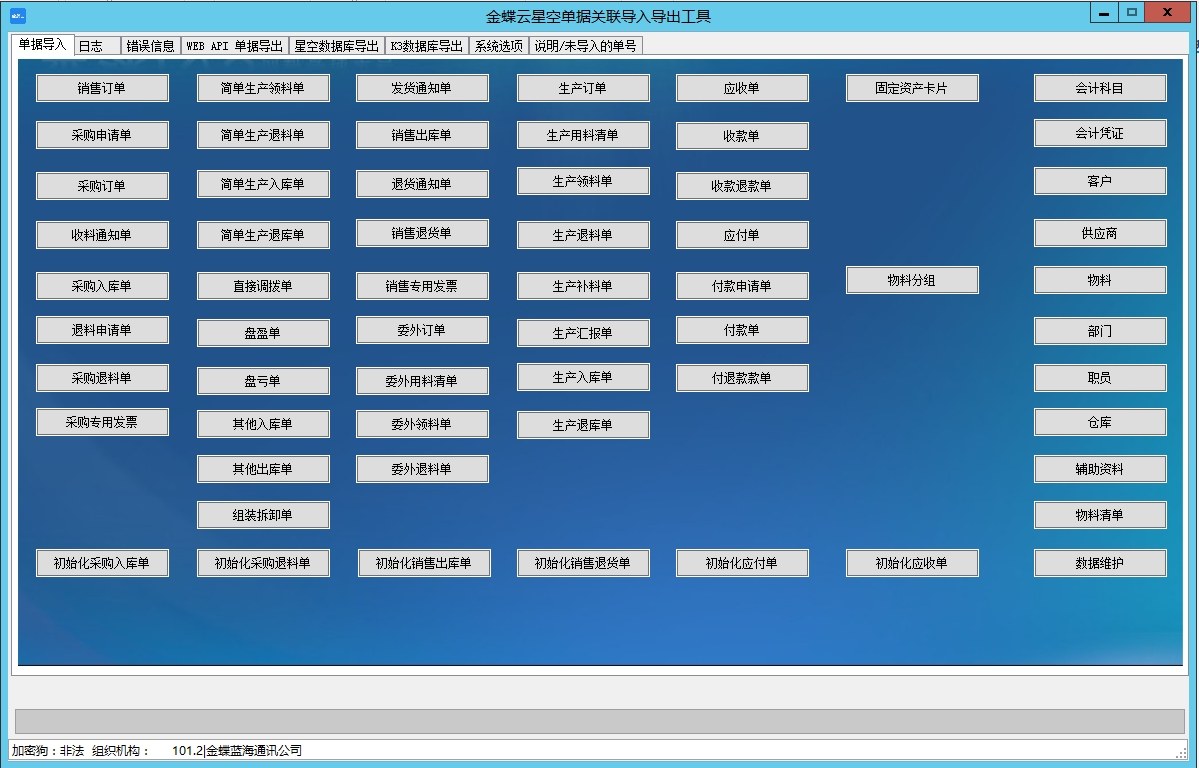
Task: Open 其他入库单 import
Action: (263, 424)
